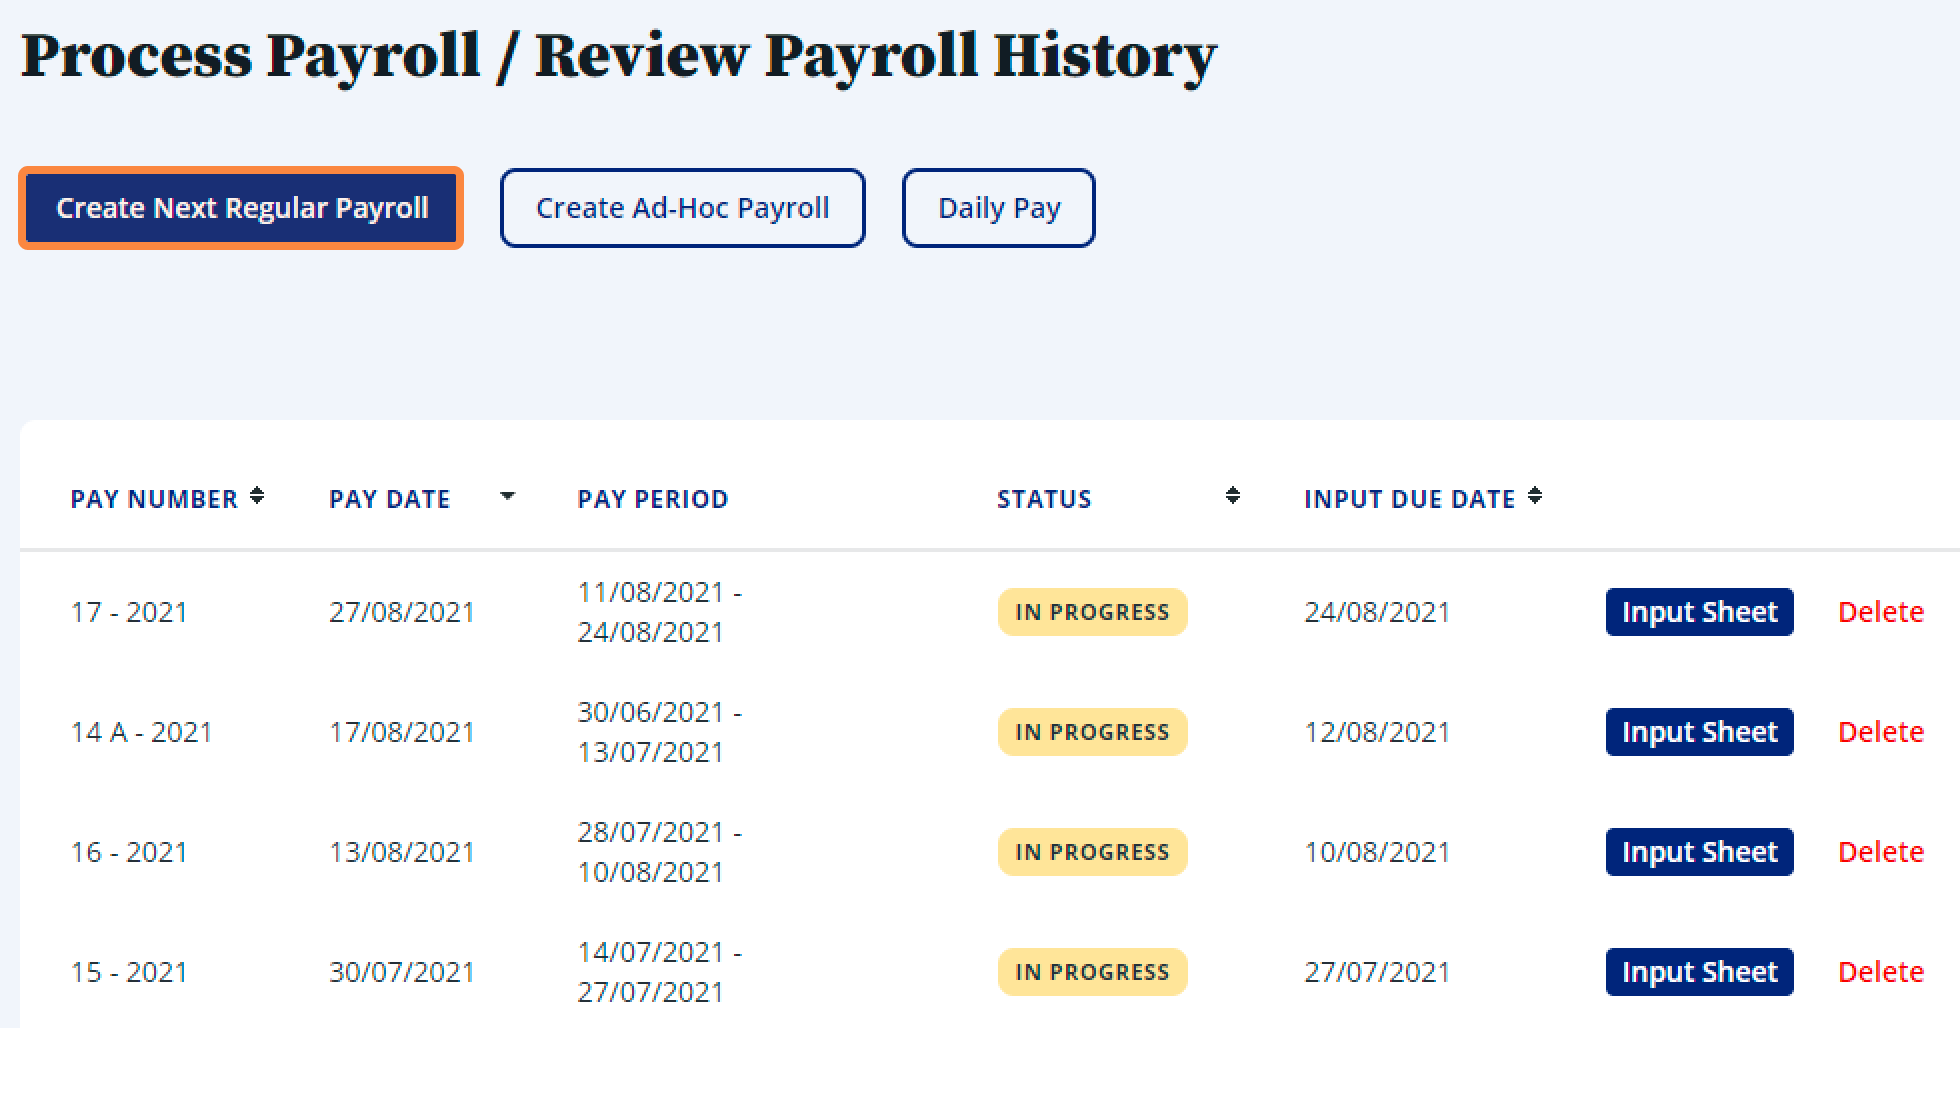The image size is (1960, 1094).
Task: Delete payroll 16 - 2021
Action: click(x=1881, y=852)
